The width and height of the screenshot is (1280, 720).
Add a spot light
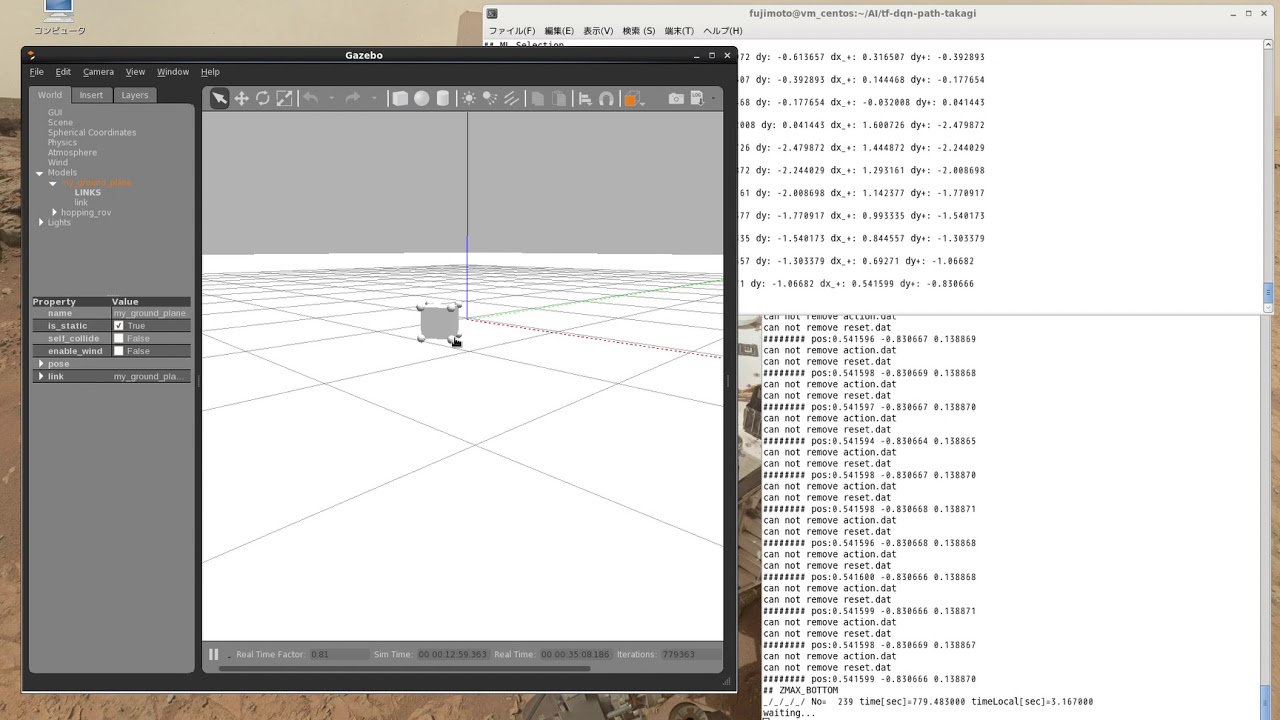(490, 98)
